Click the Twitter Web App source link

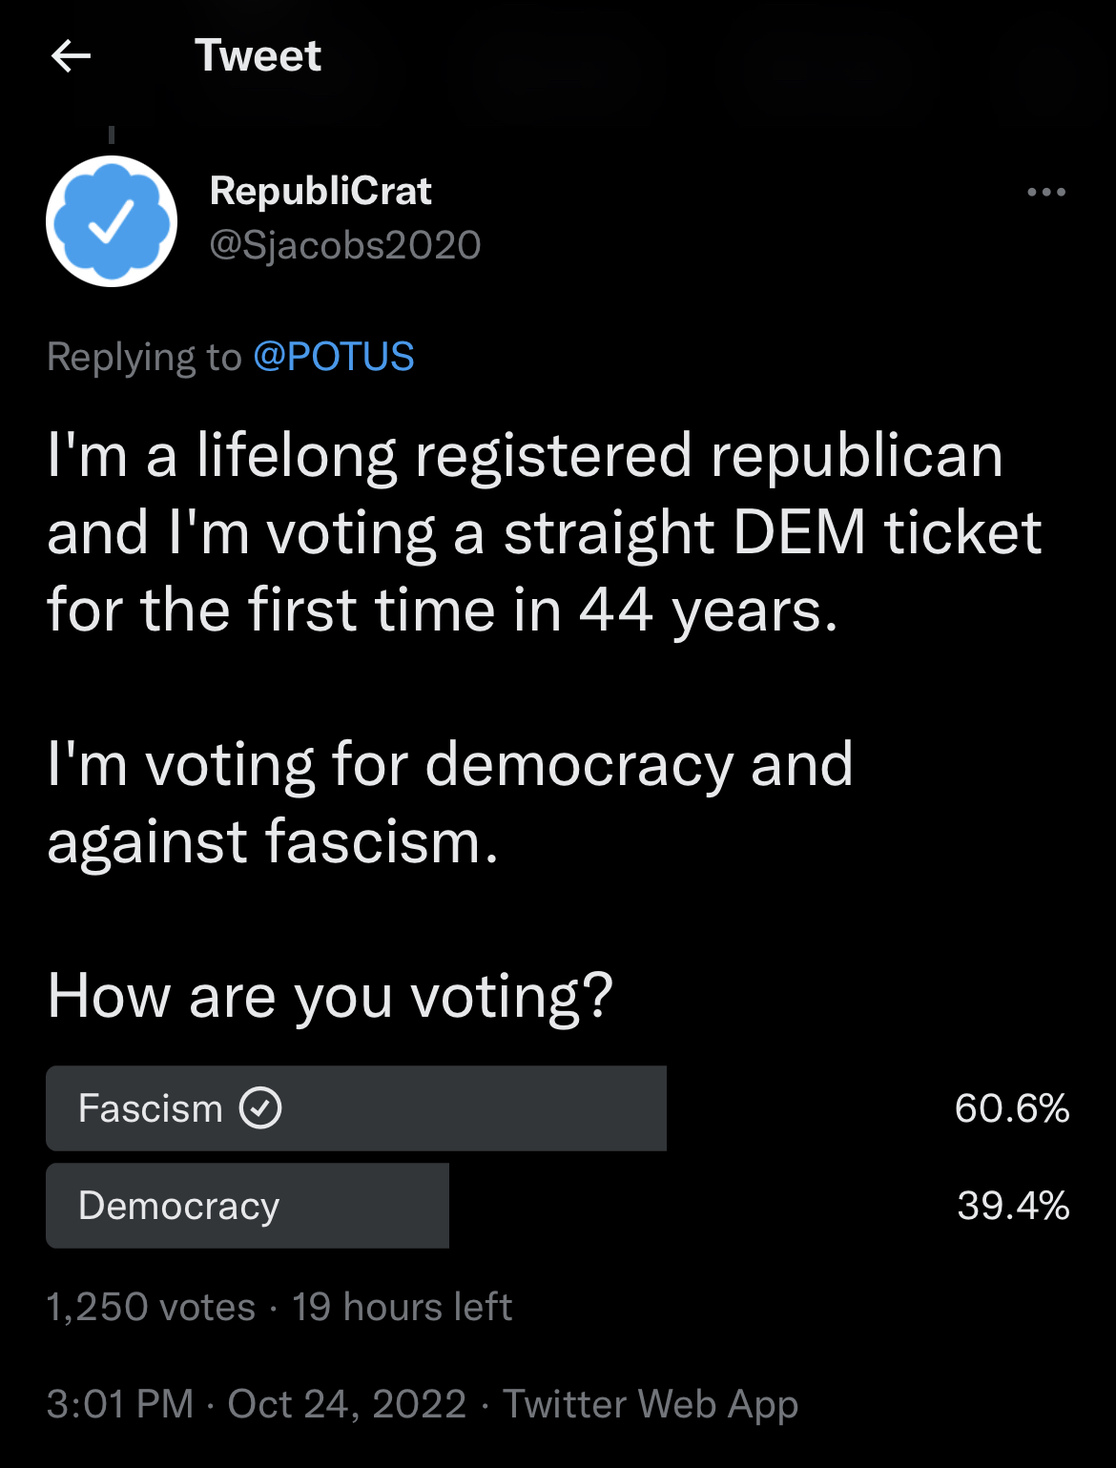pos(650,1404)
